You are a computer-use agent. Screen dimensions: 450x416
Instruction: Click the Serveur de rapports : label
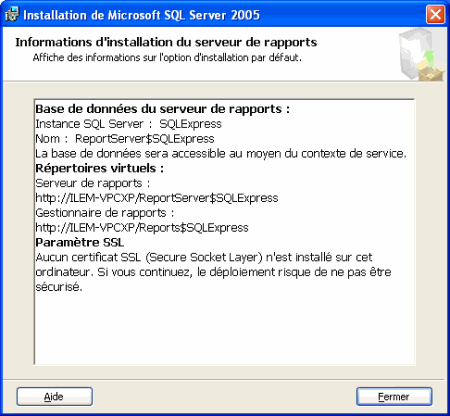point(93,183)
